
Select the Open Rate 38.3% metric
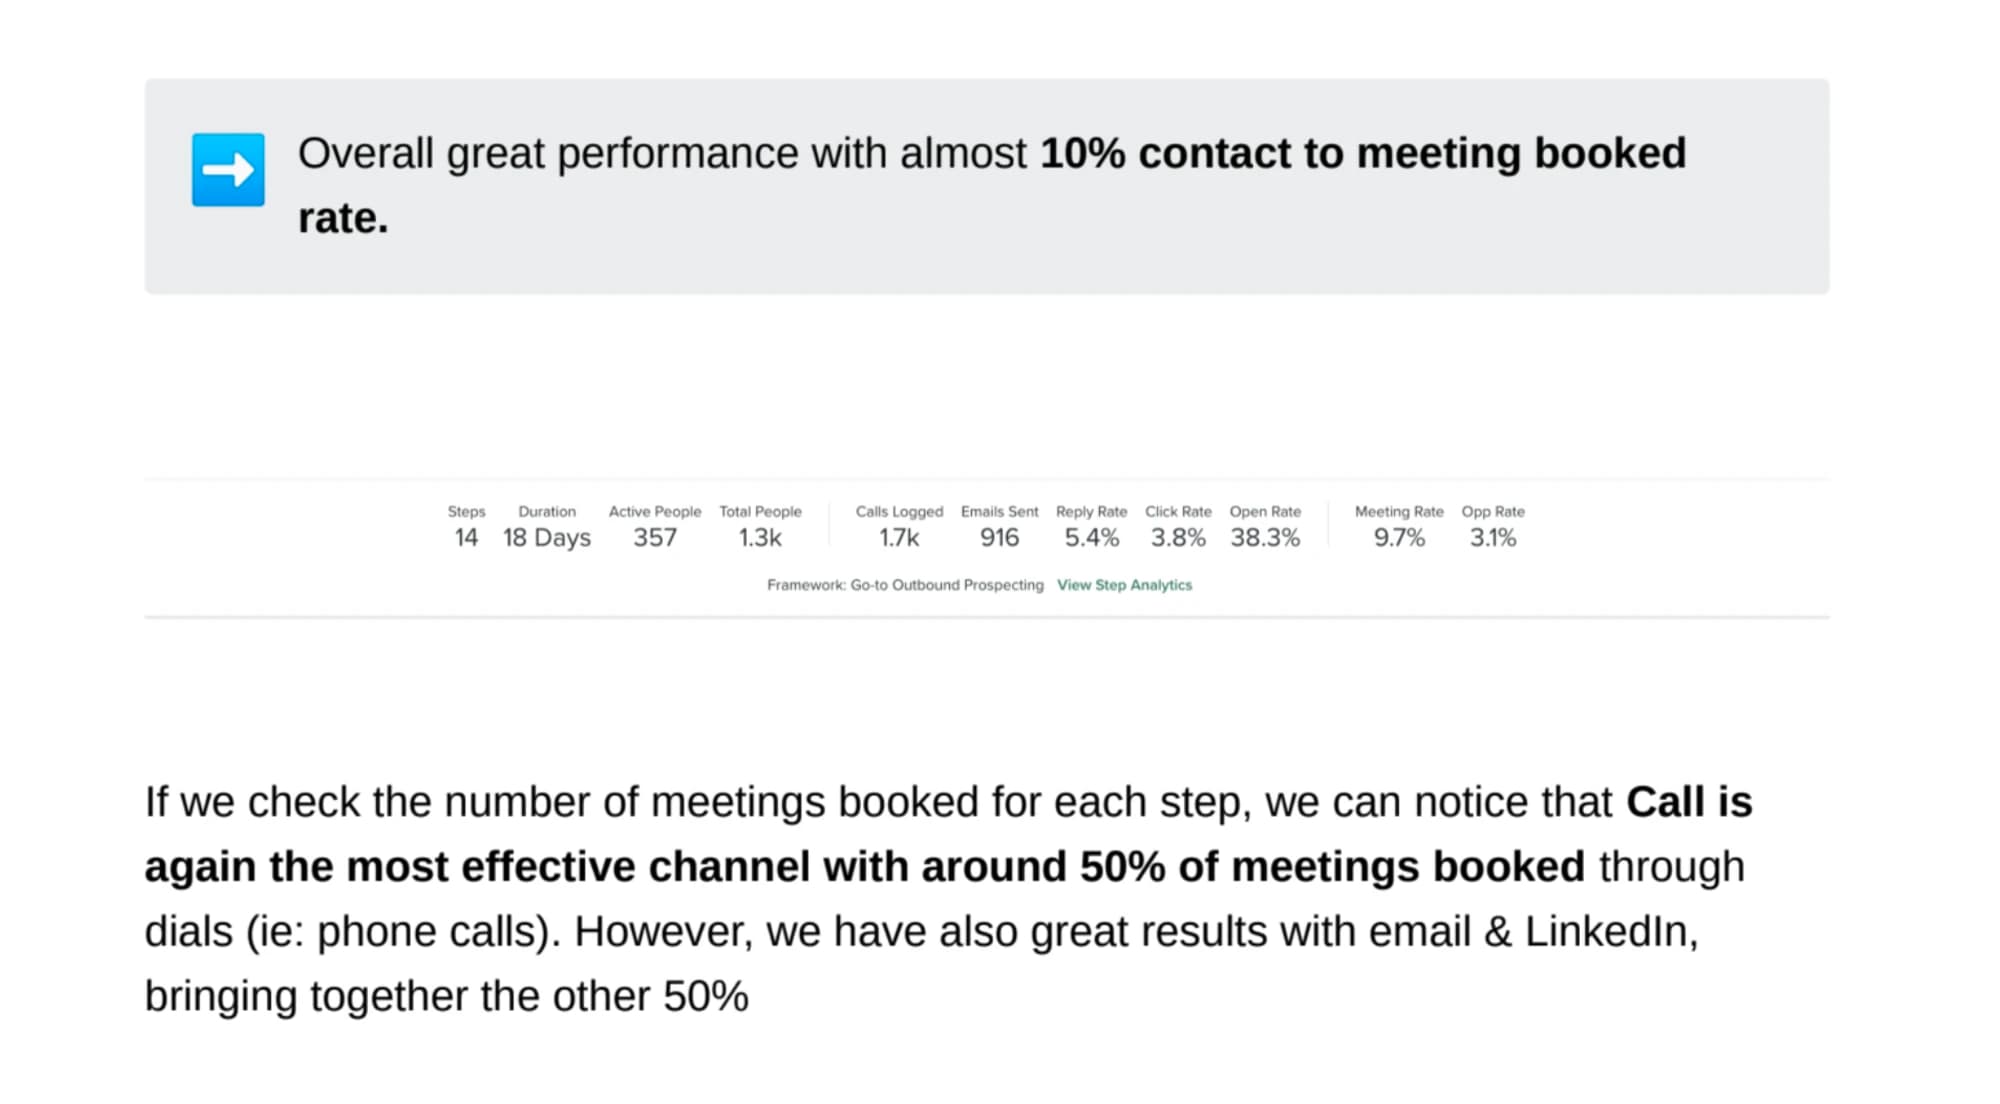tap(1265, 526)
